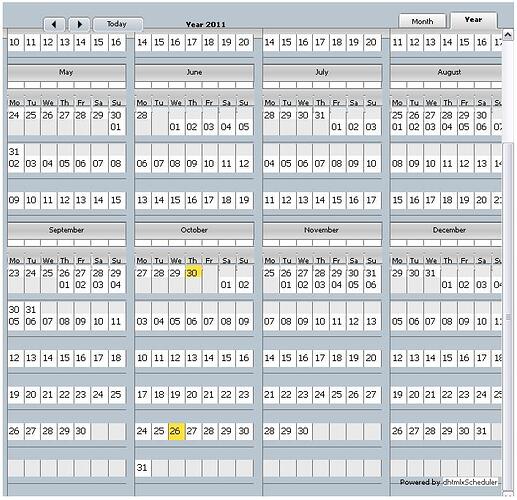The image size is (517, 500).
Task: Click the September month header
Action: 67,230
